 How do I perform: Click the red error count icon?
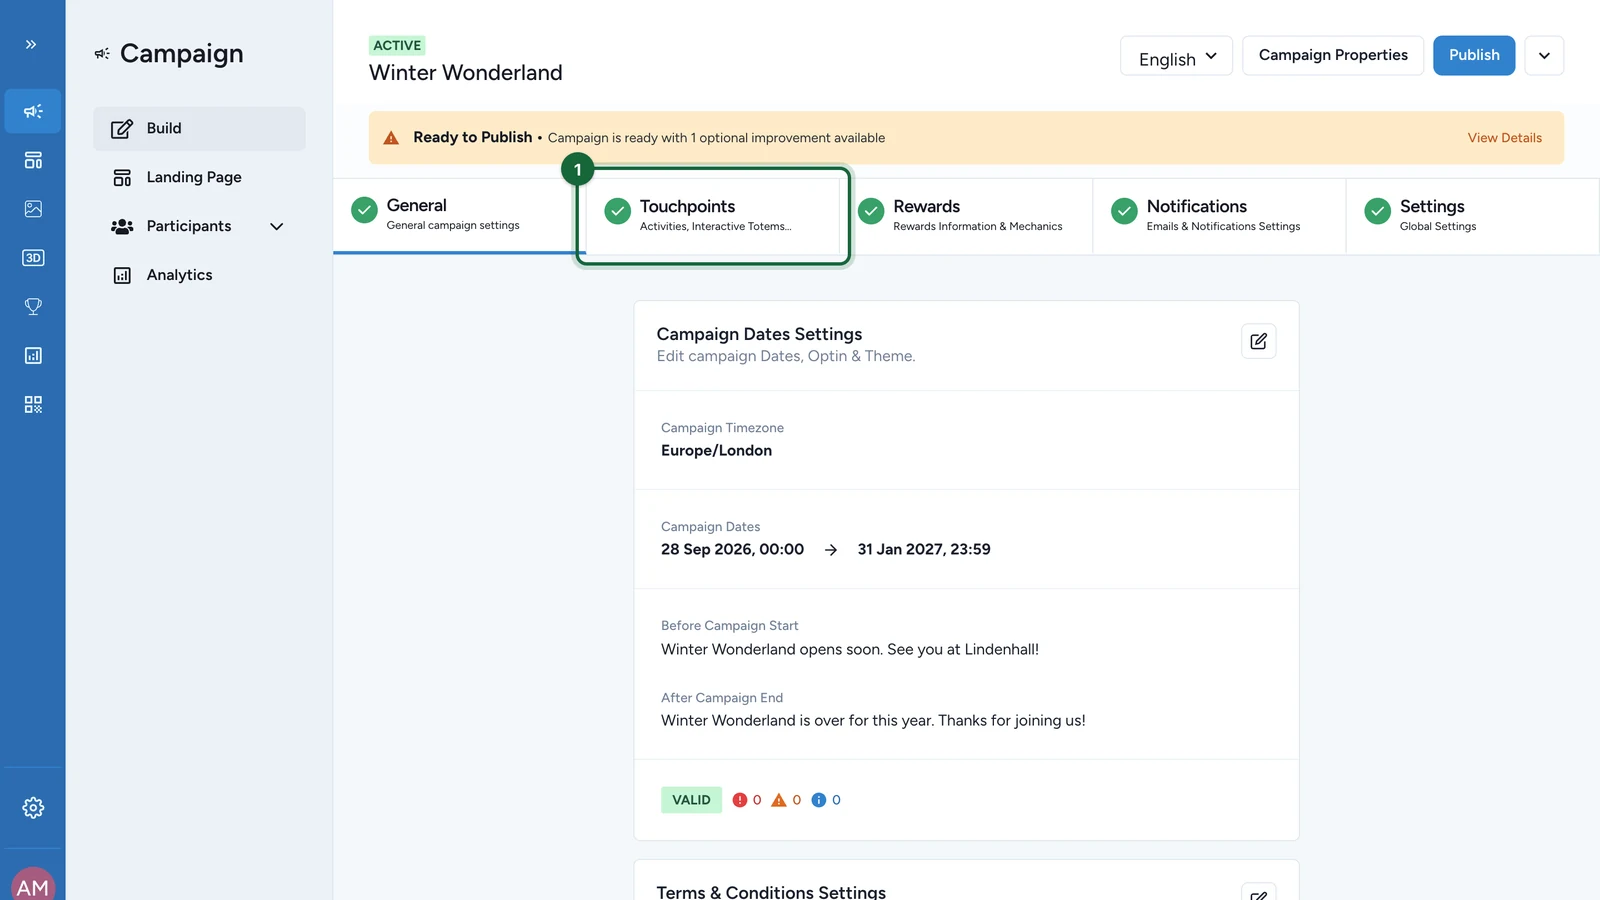tap(740, 800)
